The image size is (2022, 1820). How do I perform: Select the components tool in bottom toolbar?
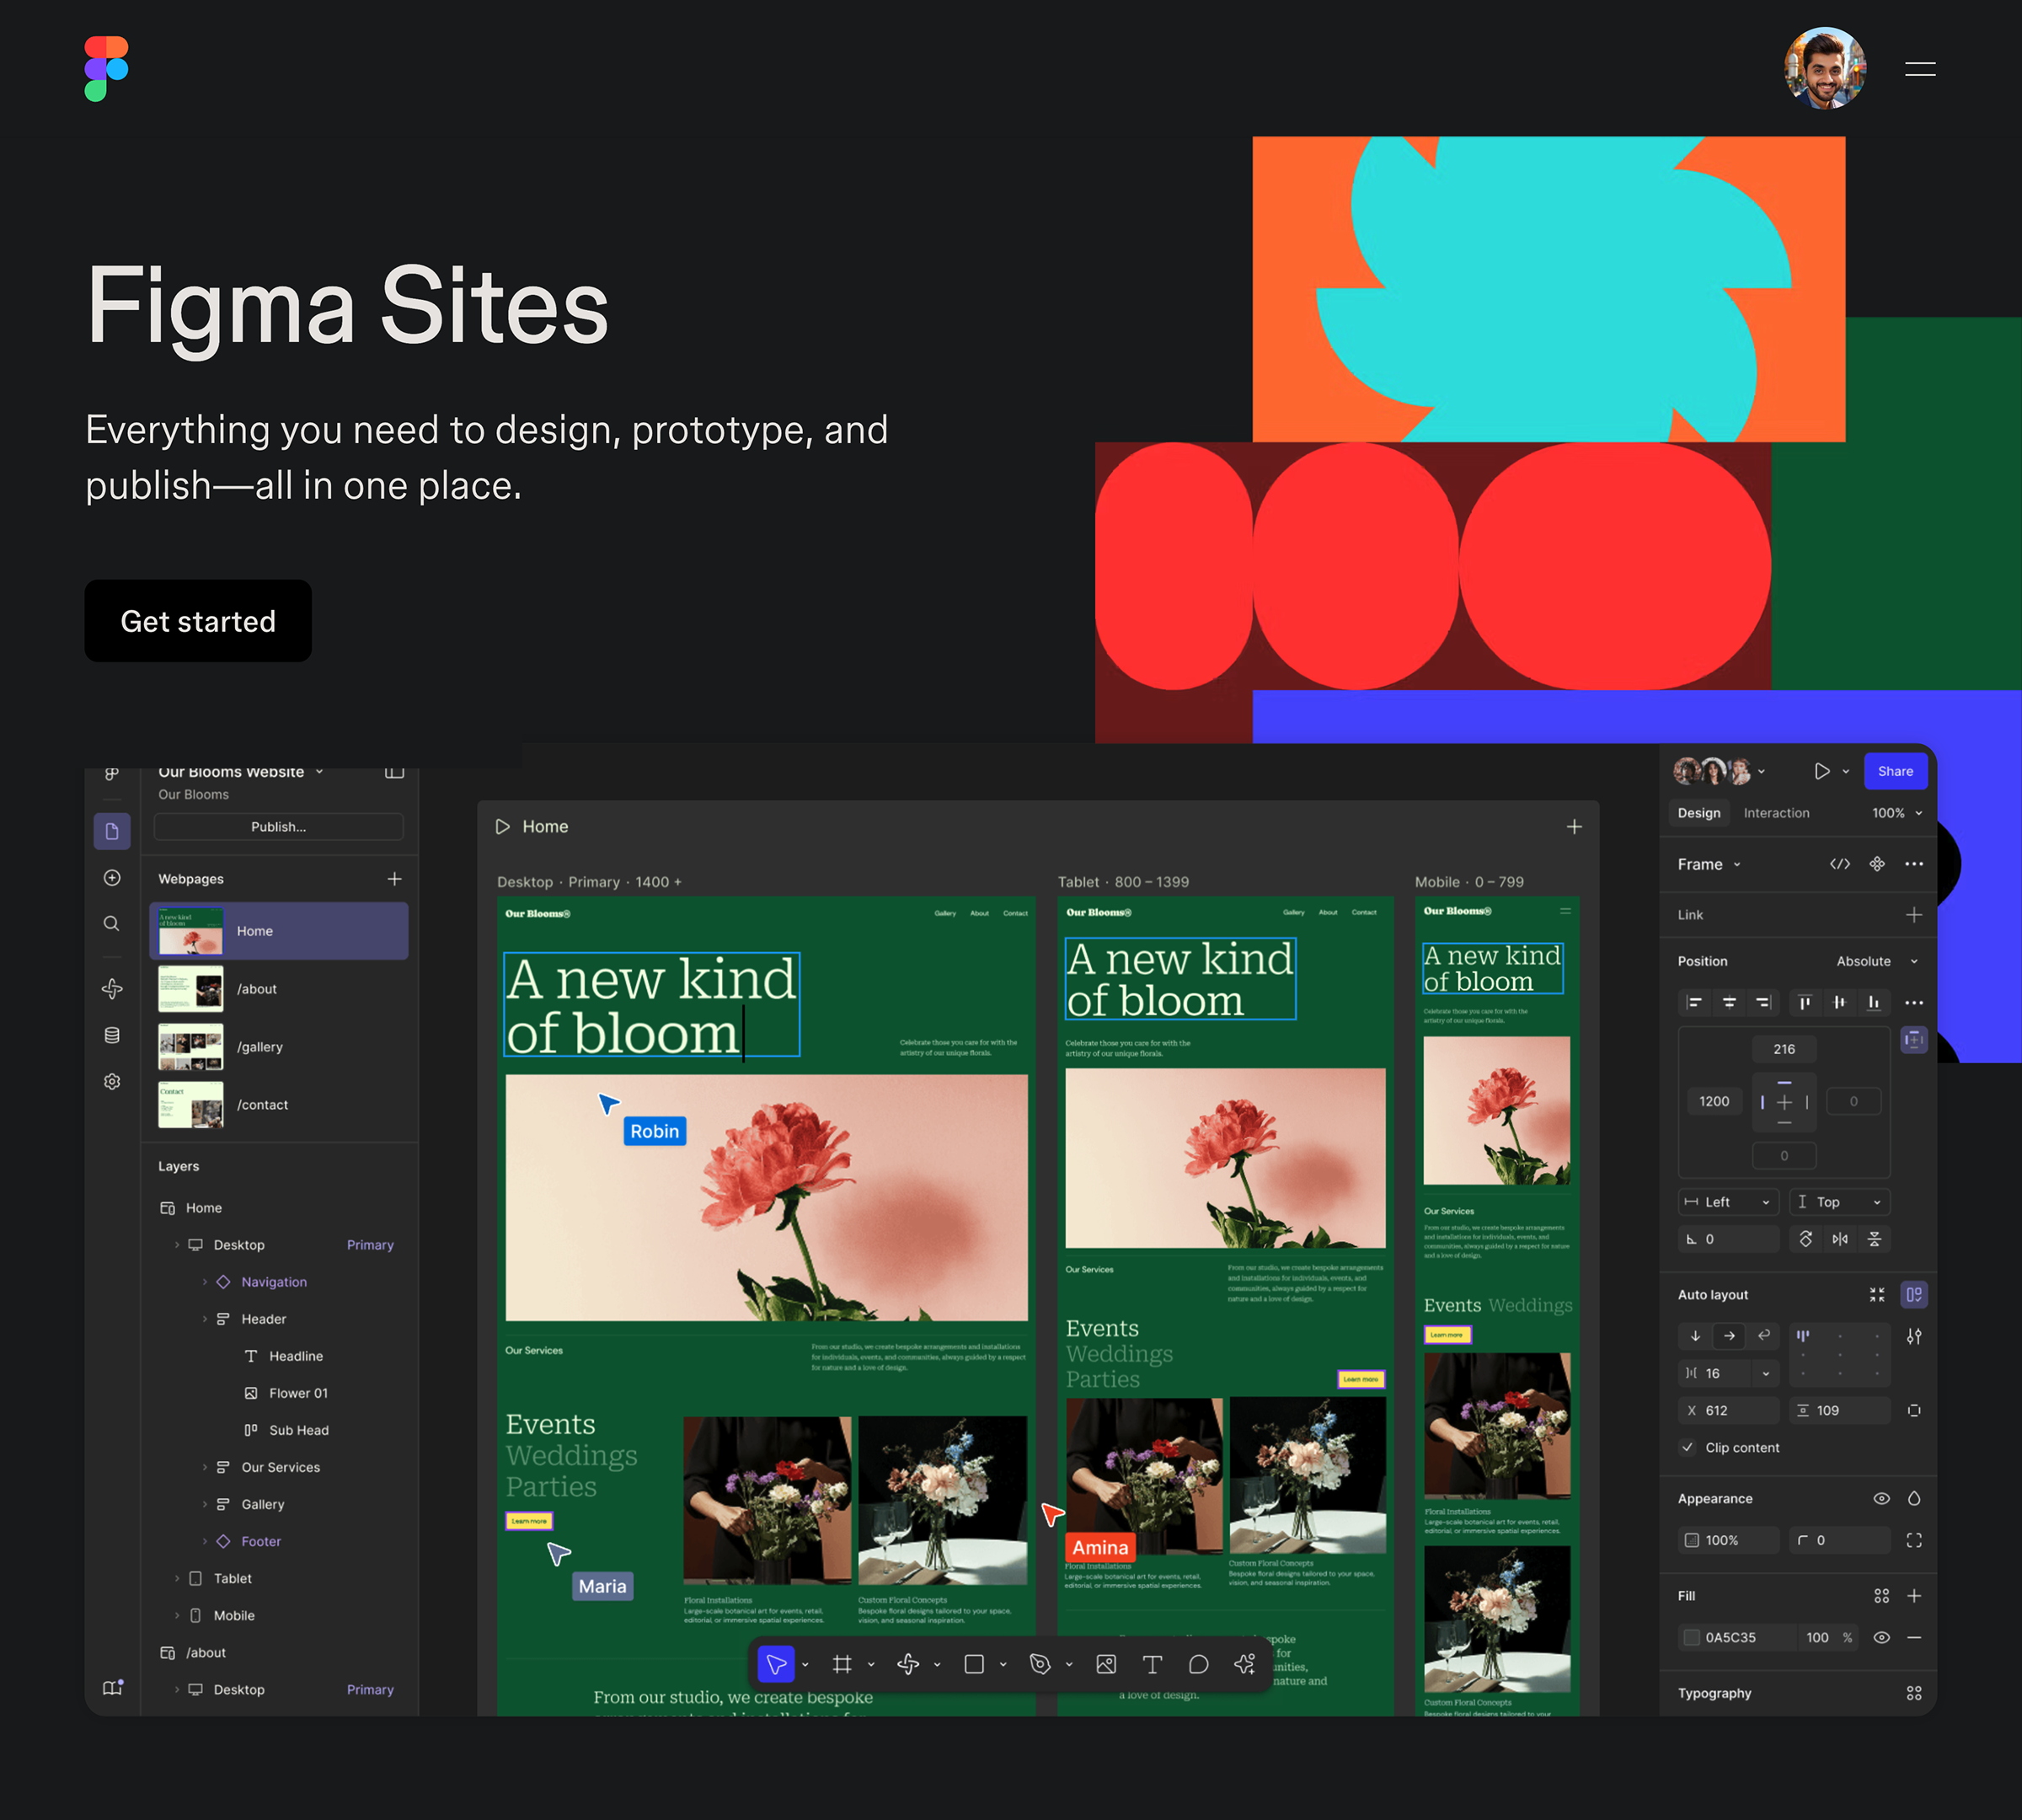click(x=908, y=1664)
